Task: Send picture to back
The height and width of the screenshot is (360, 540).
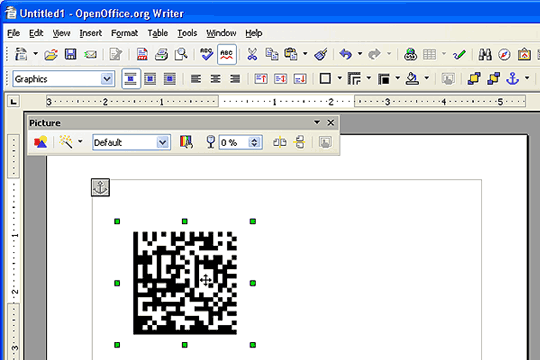Action: click(494, 79)
